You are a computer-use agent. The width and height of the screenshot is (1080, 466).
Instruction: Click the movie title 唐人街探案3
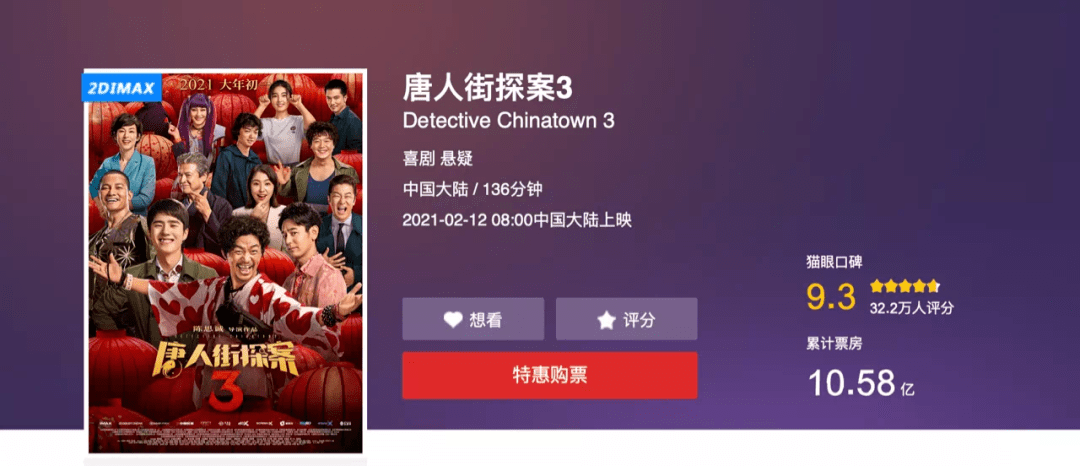pos(488,88)
